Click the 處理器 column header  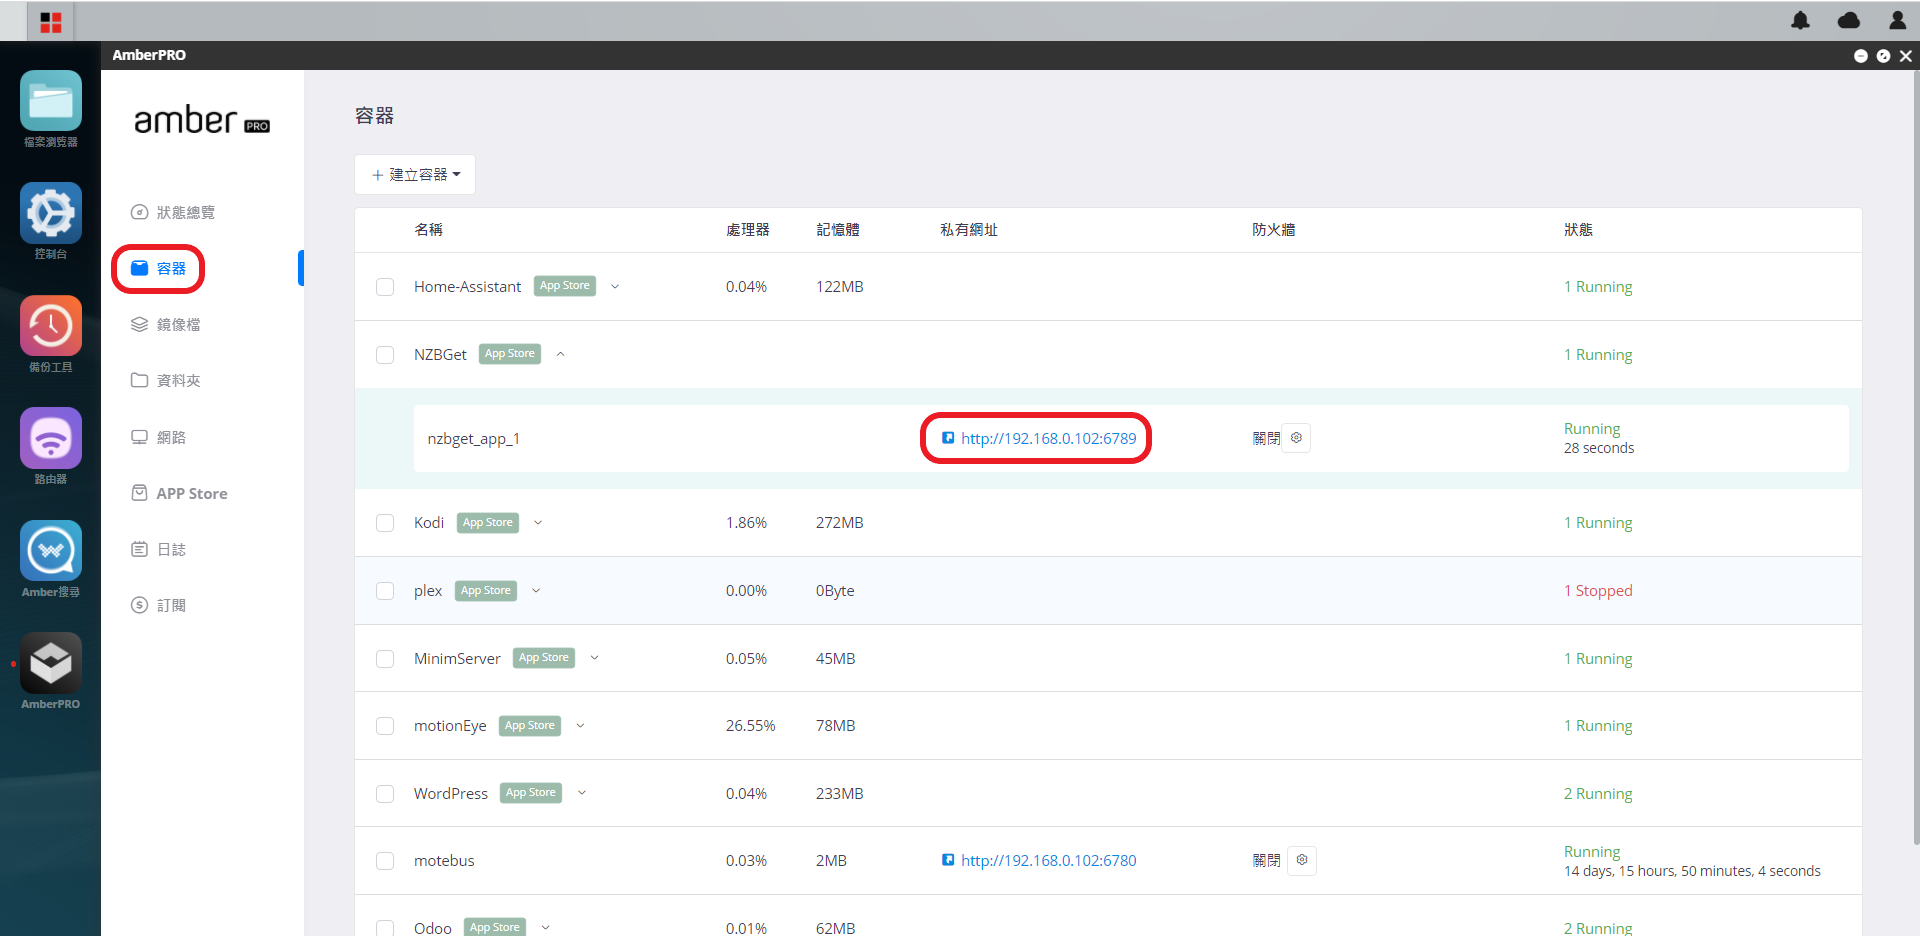click(x=747, y=230)
